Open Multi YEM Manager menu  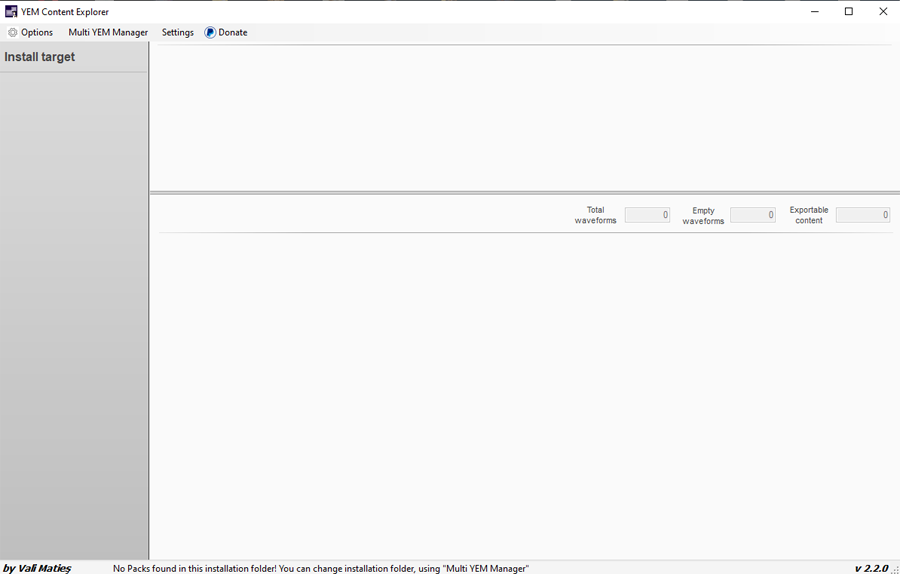(x=108, y=33)
